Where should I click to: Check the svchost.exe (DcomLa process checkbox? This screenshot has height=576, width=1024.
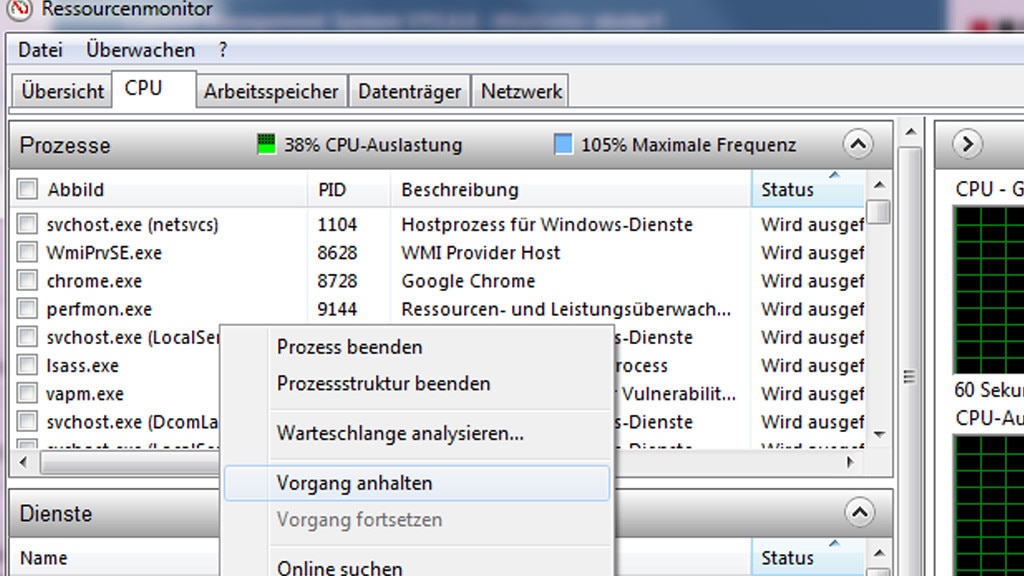click(27, 421)
